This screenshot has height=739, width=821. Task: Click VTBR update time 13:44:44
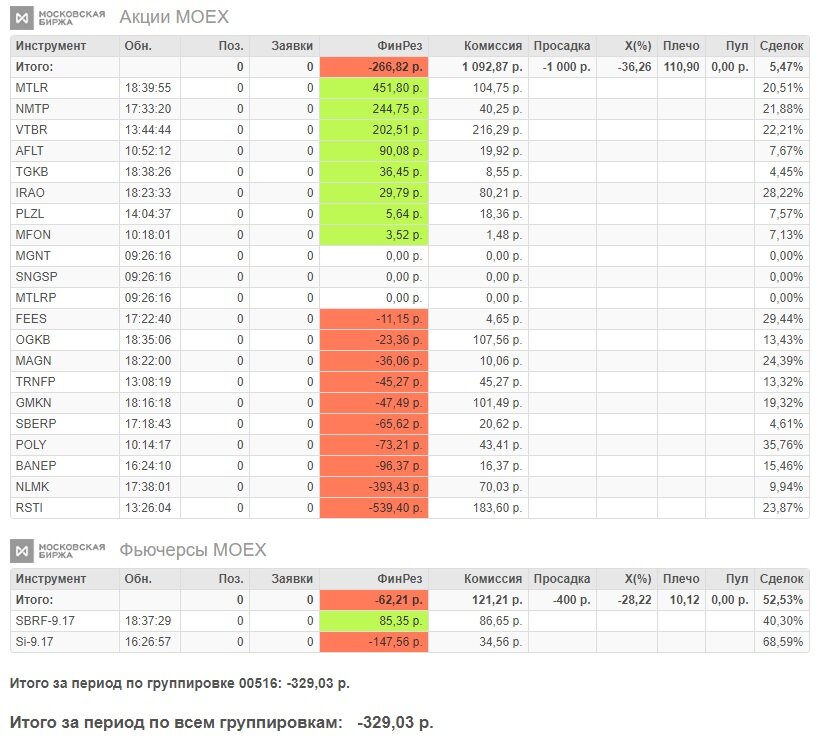tap(148, 130)
